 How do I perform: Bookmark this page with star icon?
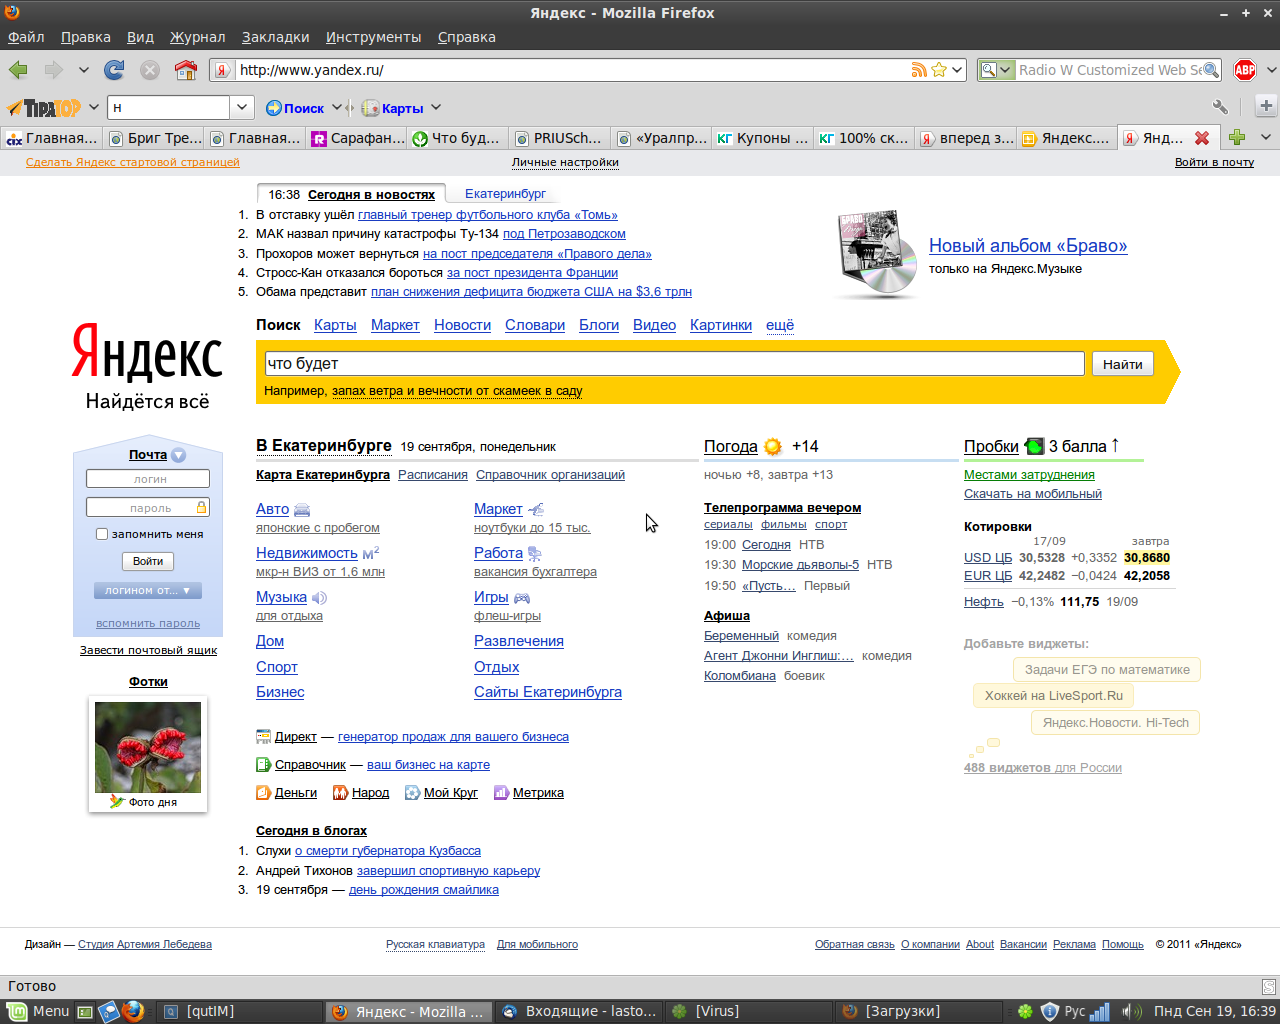[939, 70]
